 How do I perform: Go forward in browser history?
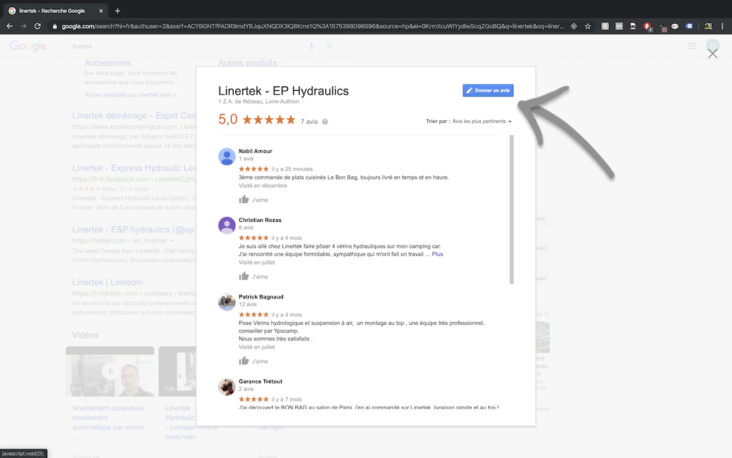tap(23, 26)
